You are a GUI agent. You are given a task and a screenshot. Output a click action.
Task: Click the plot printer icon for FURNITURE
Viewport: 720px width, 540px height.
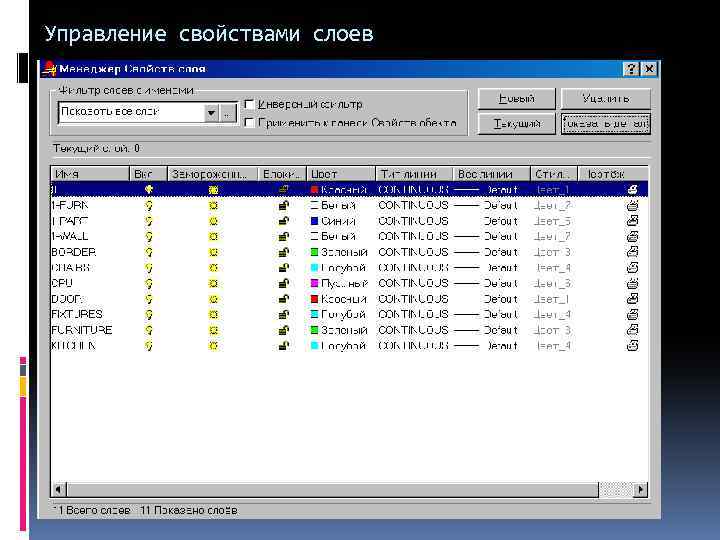click(x=632, y=330)
